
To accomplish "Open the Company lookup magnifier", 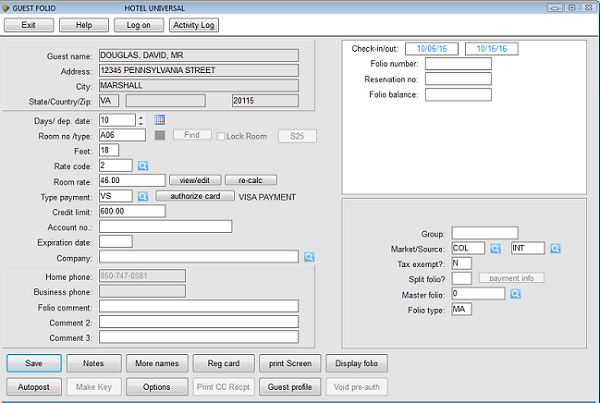I will [309, 257].
